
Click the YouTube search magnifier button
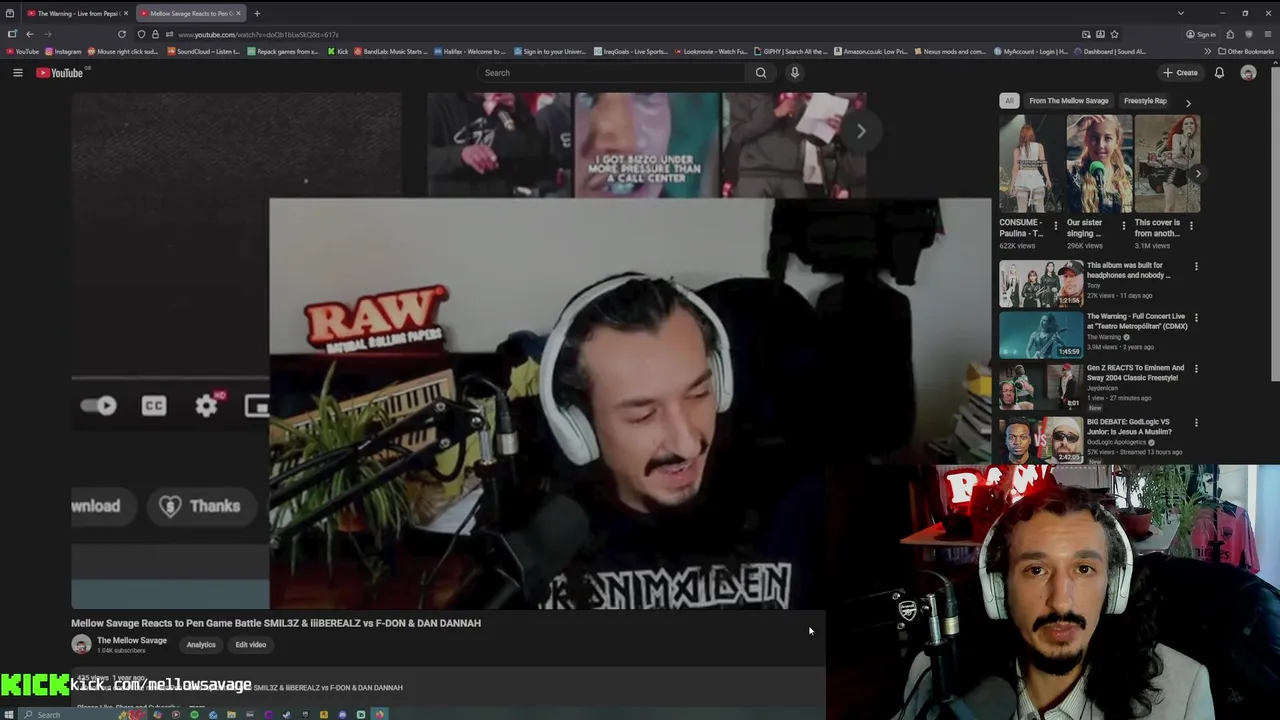click(x=761, y=73)
